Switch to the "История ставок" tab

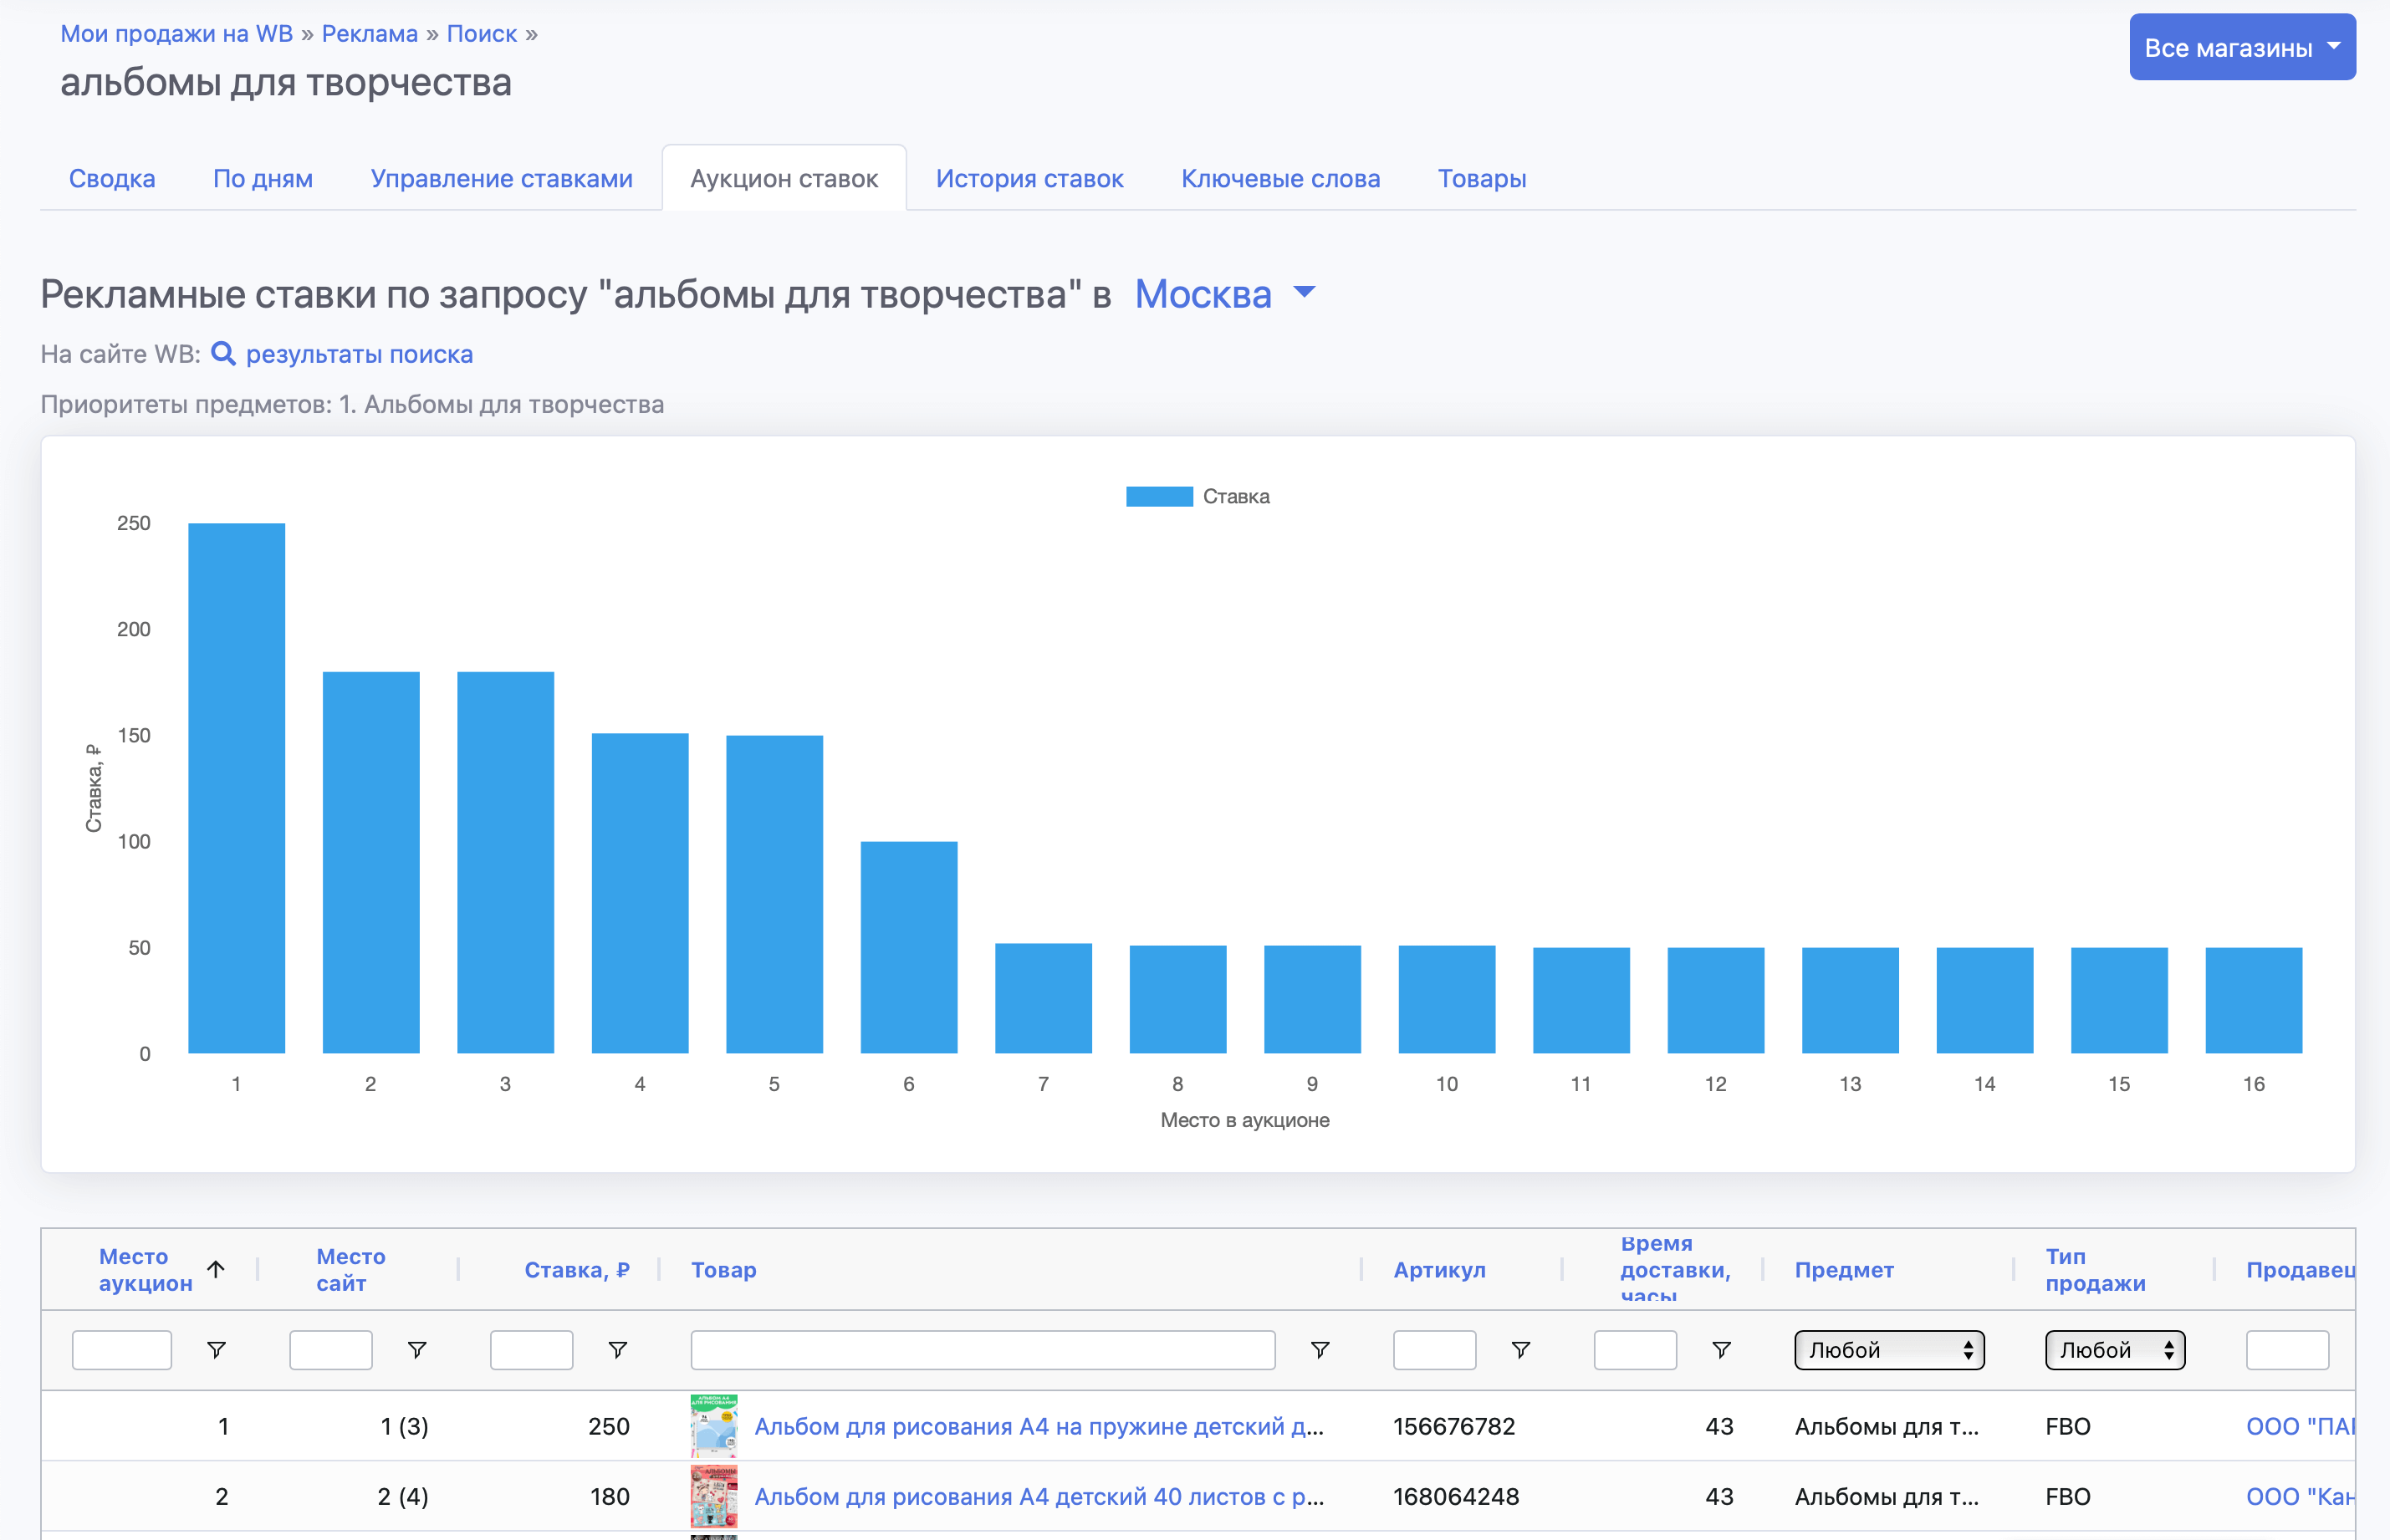coord(1029,178)
